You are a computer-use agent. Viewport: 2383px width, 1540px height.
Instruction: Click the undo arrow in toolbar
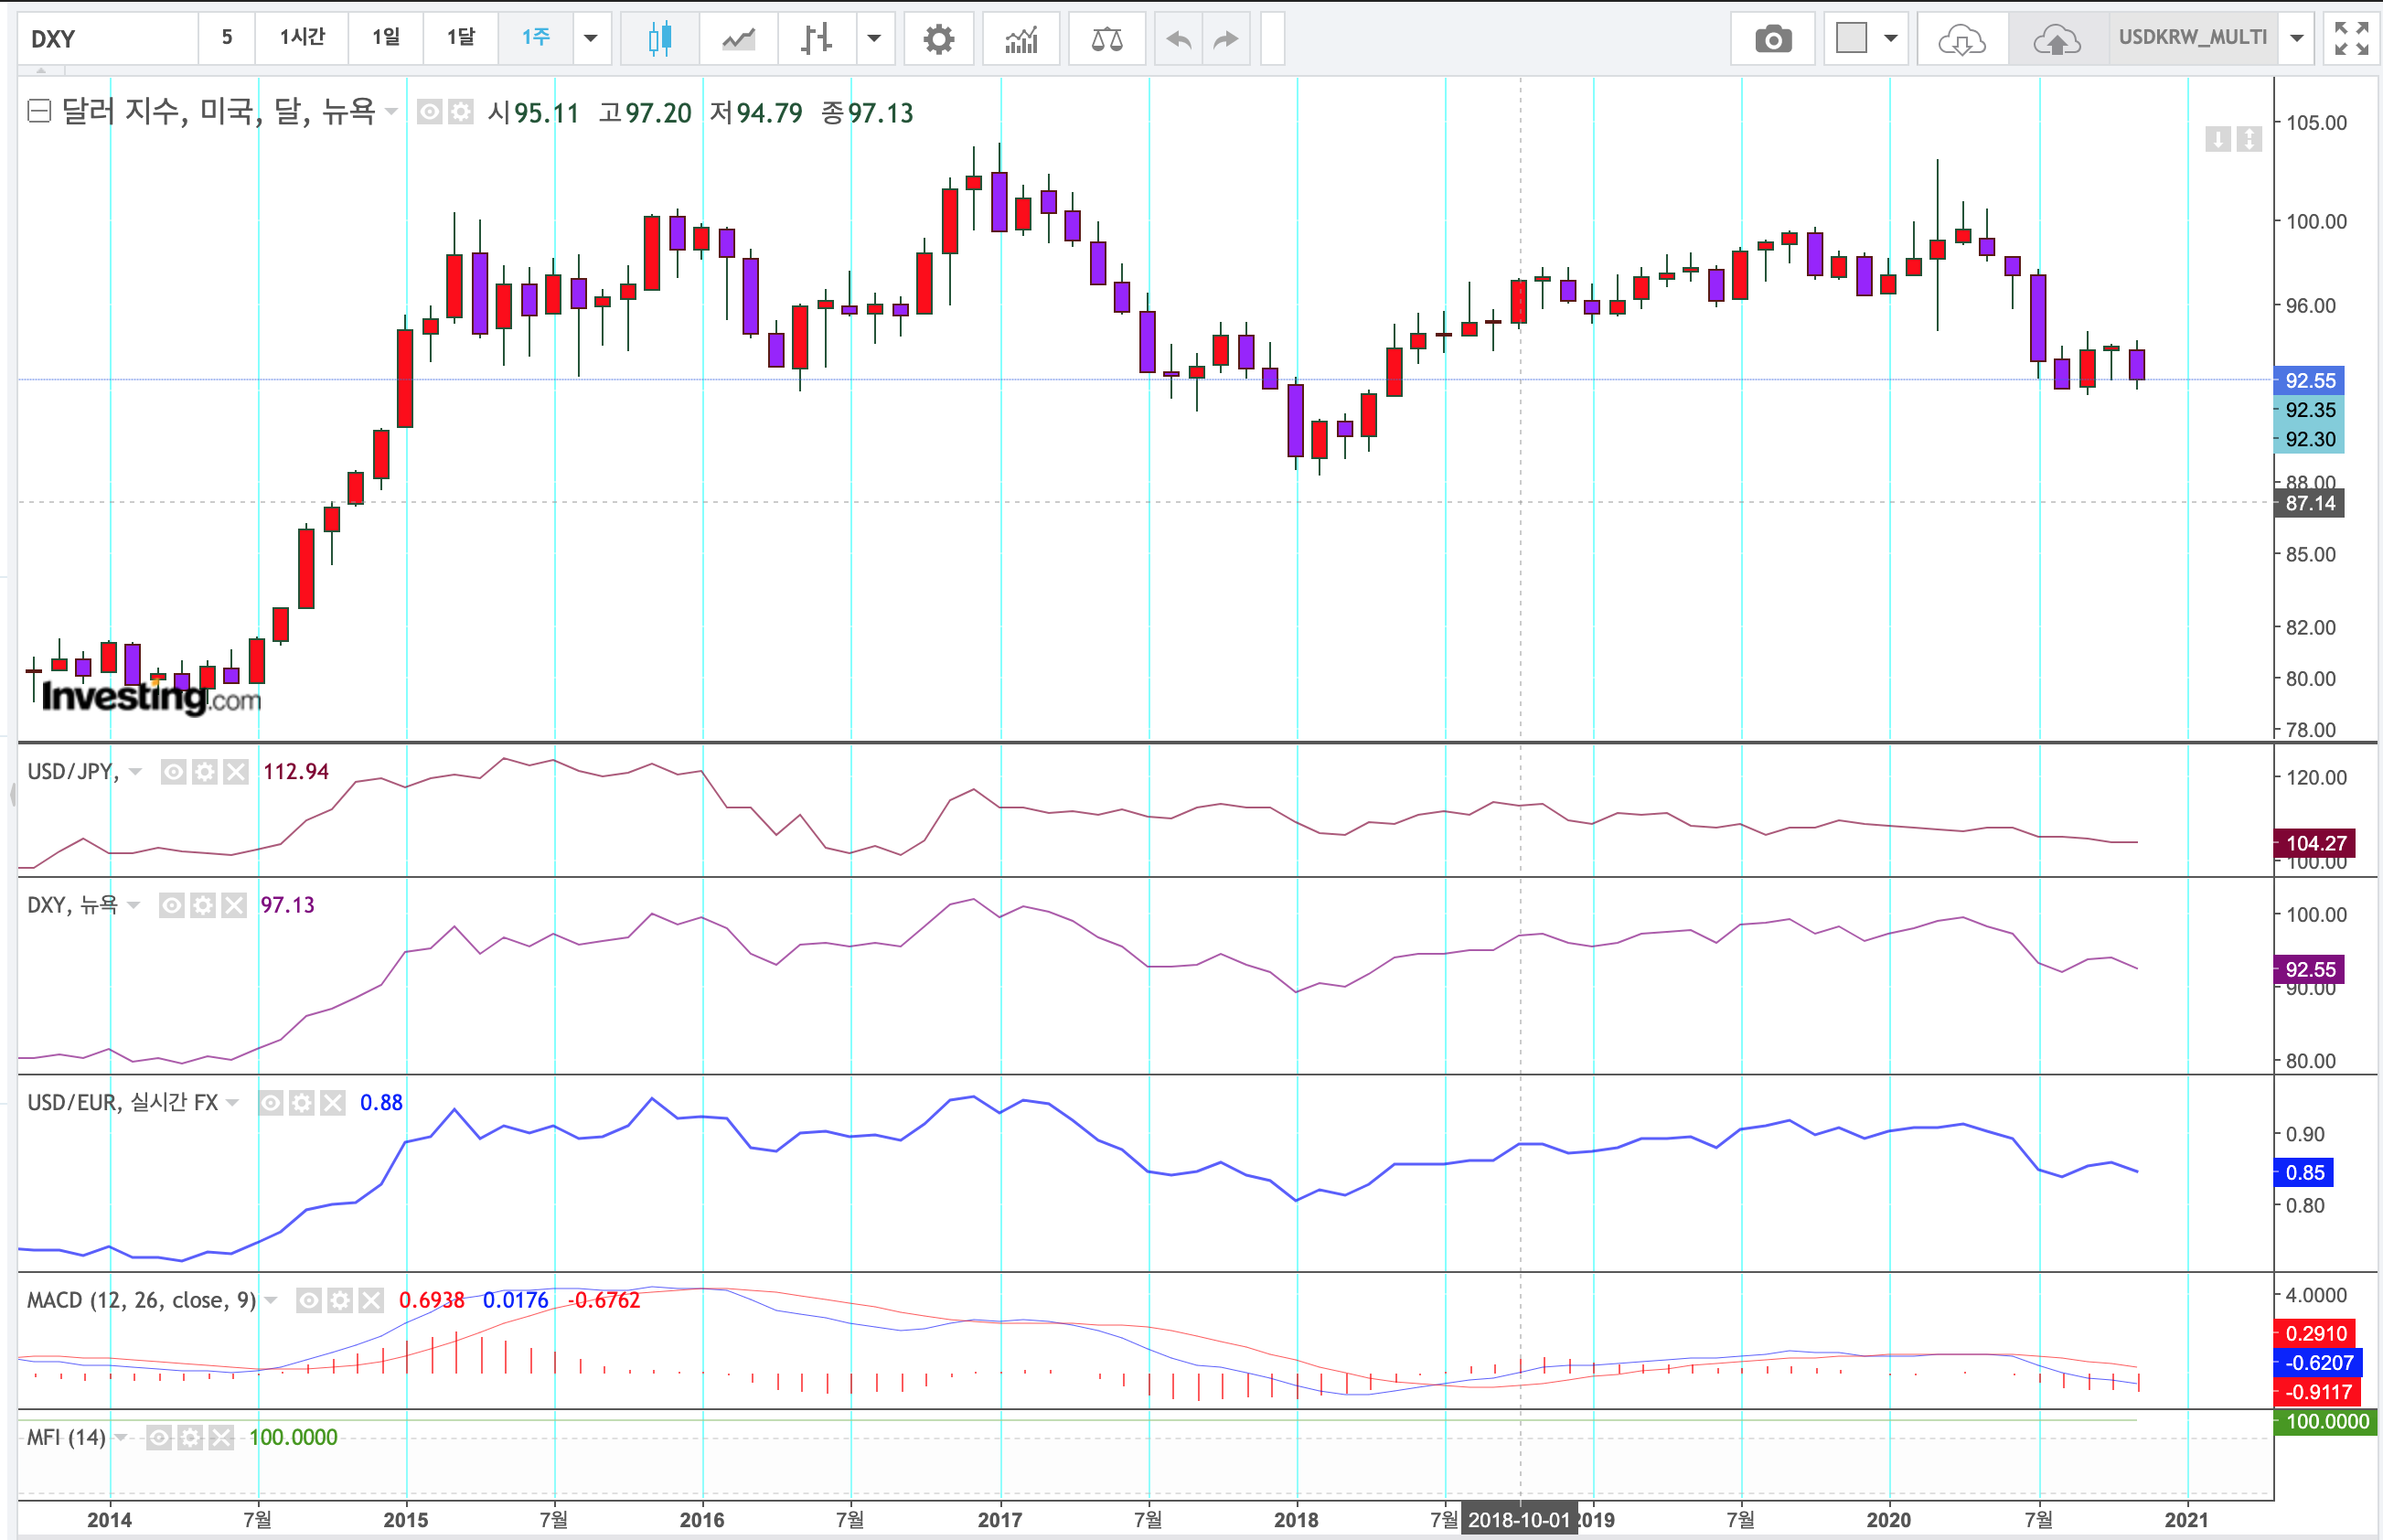click(x=1179, y=39)
